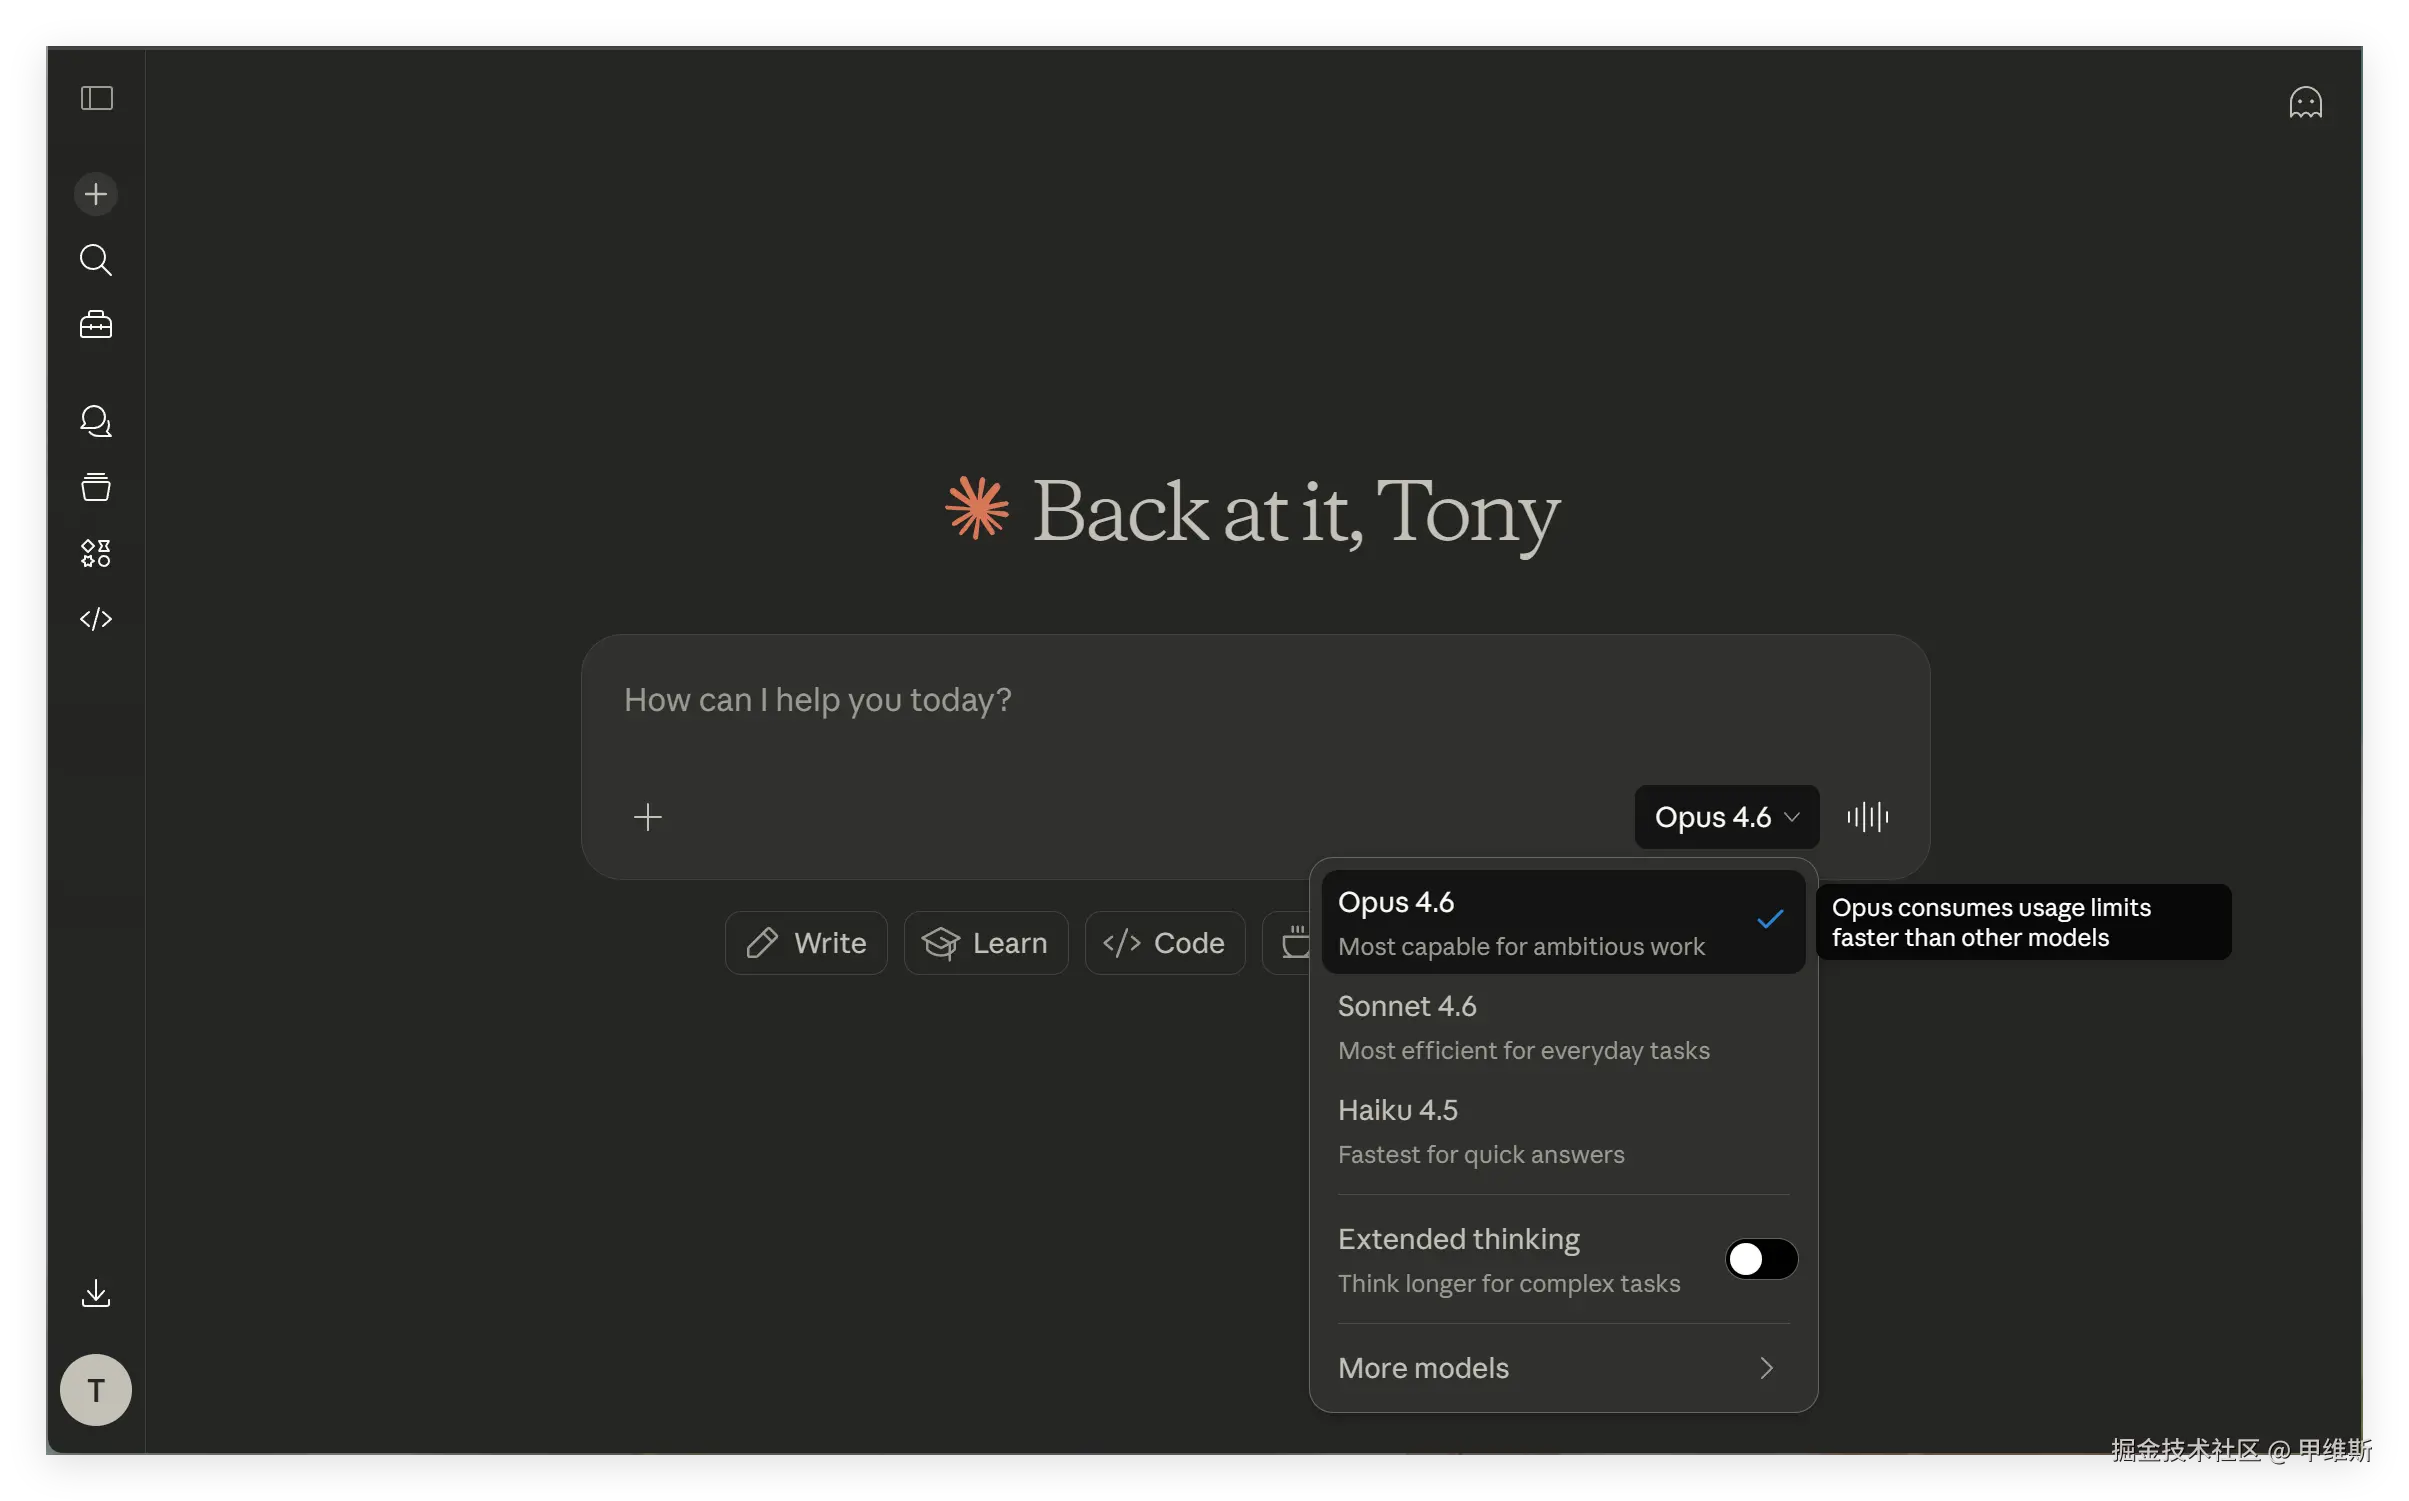Enable incognito ghost chat icon
This screenshot has width=2409, height=1501.
coord(2305,103)
